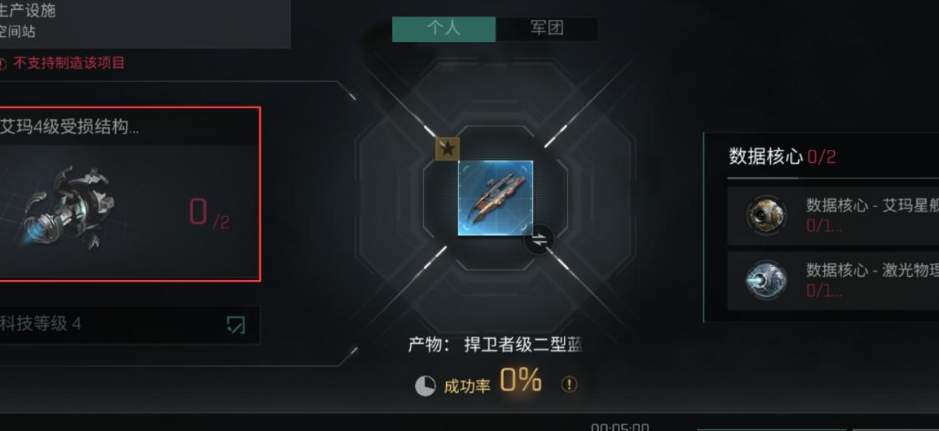939x431 pixels.
Task: Click the success rate info exclamation icon
Action: pos(569,384)
